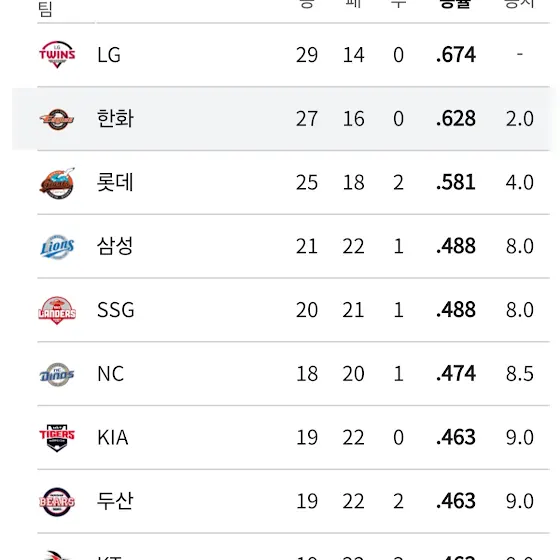Select the 두산 team name
The width and height of the screenshot is (560, 560).
(x=115, y=501)
